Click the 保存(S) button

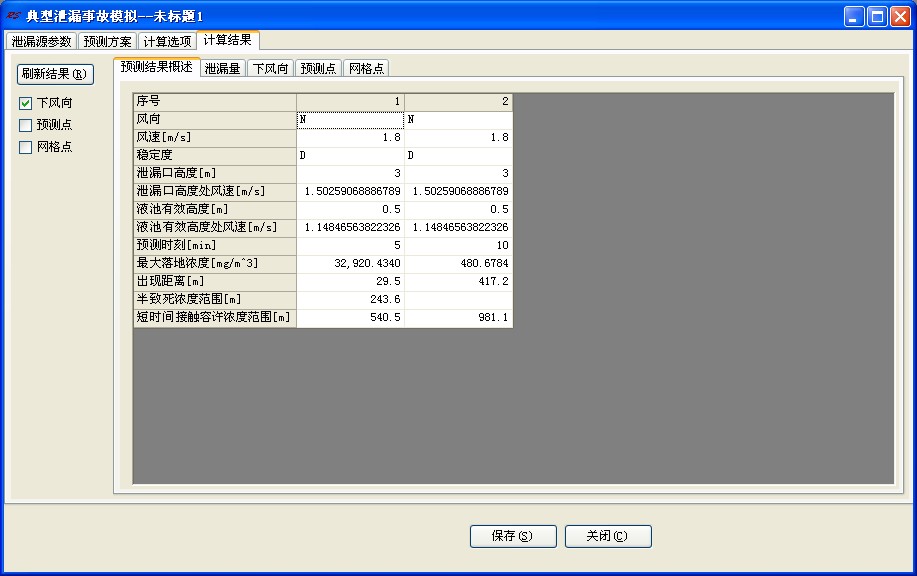[x=513, y=536]
